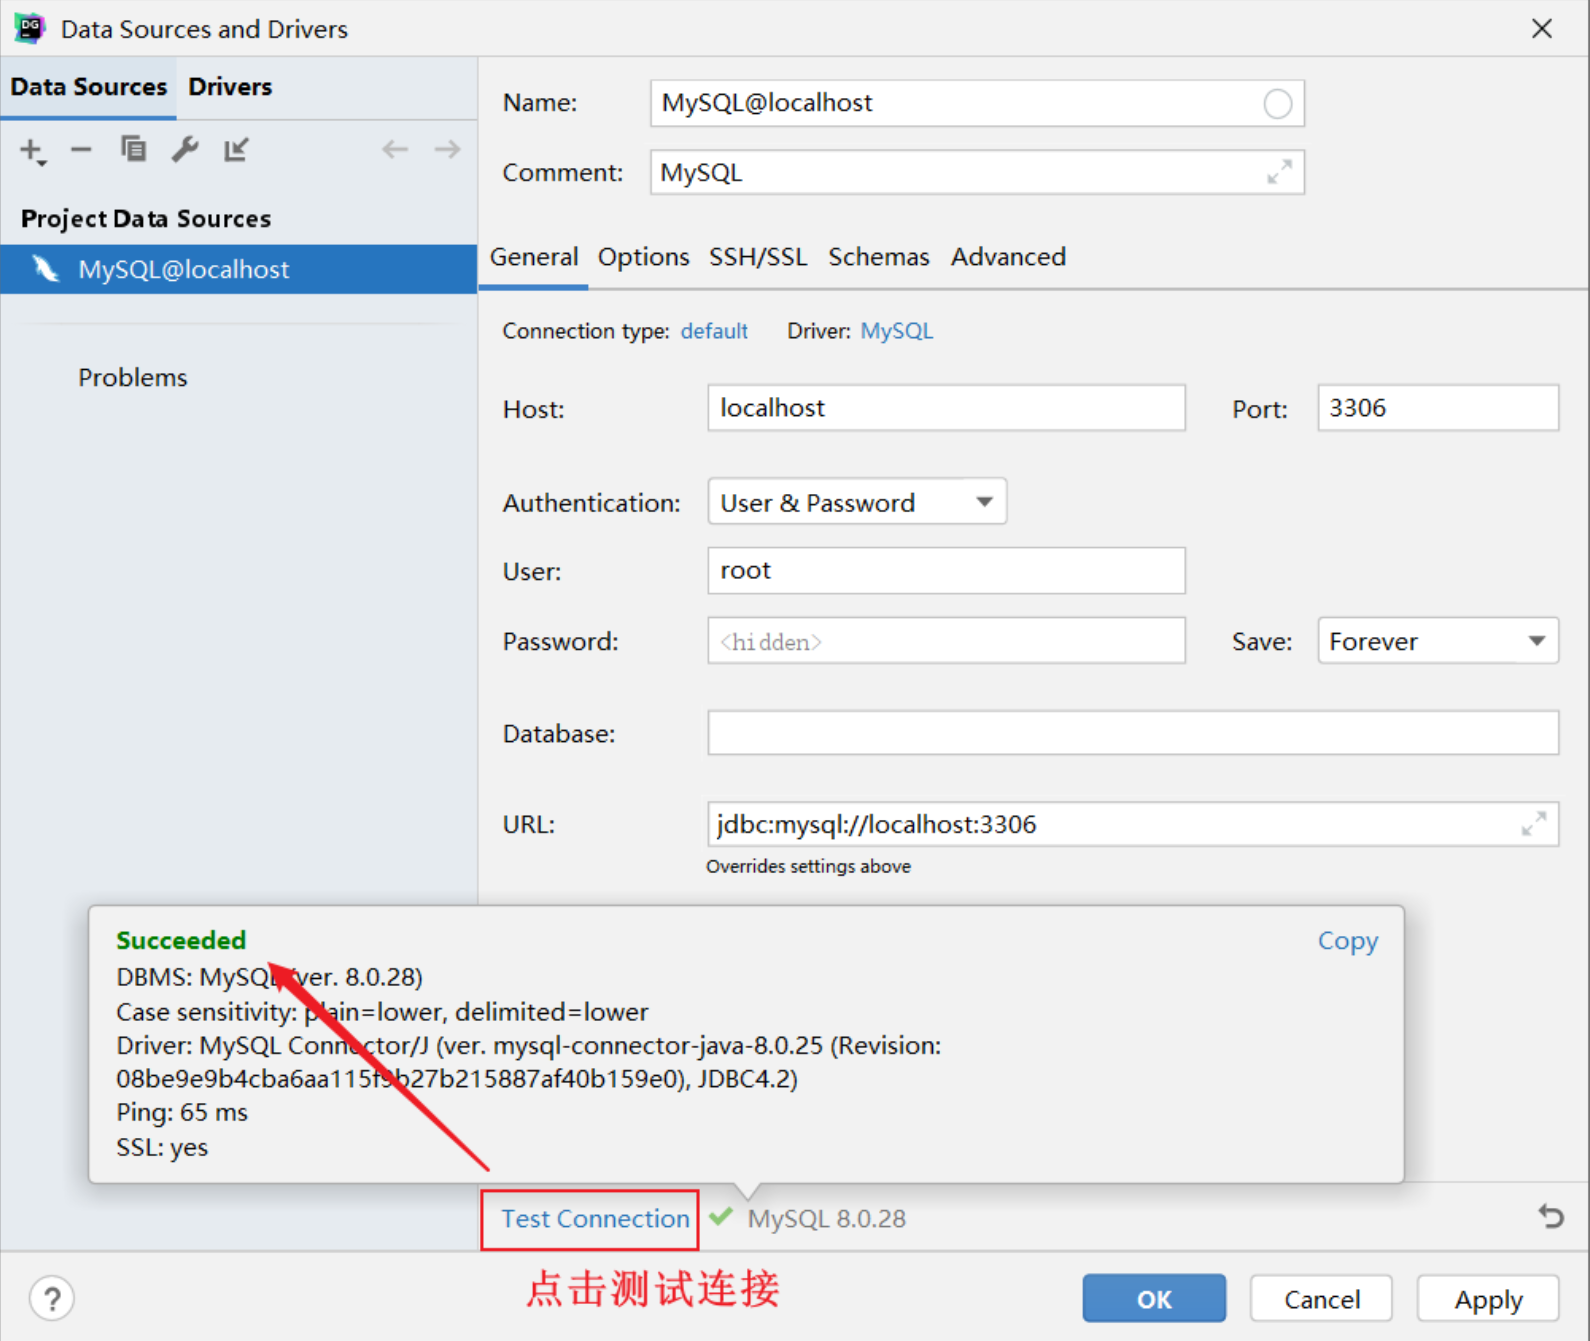
Task: Click the Port field showing 3306
Action: click(x=1438, y=408)
